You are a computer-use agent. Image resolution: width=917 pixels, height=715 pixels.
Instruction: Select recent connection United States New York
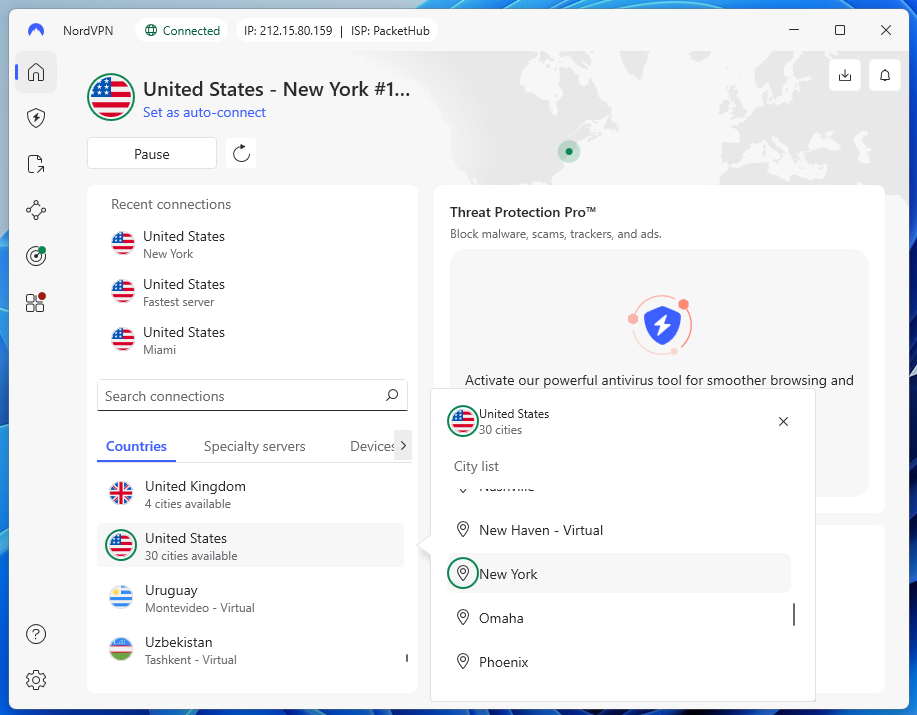click(253, 244)
